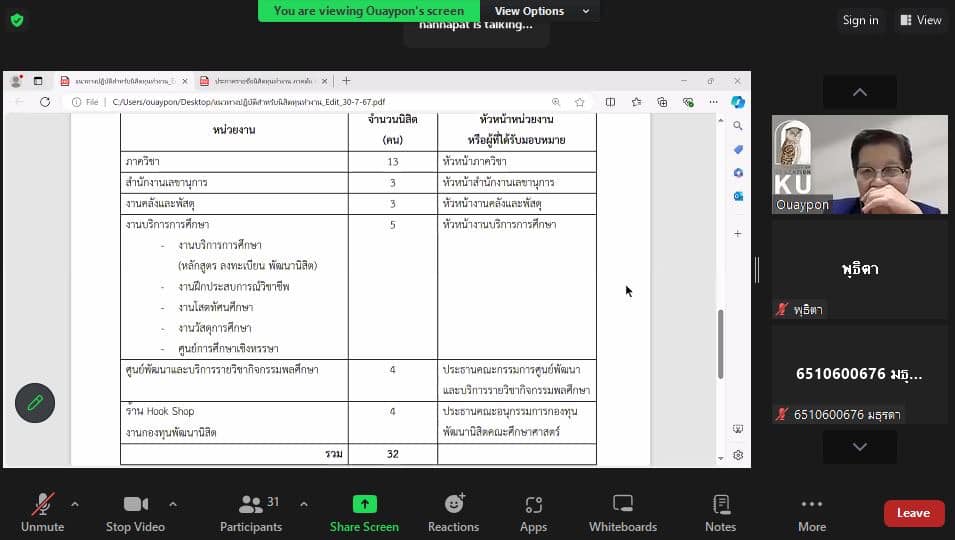Viewport: 955px width, 540px height.
Task: Expand video options caret next to Stop Video
Action: click(x=173, y=504)
